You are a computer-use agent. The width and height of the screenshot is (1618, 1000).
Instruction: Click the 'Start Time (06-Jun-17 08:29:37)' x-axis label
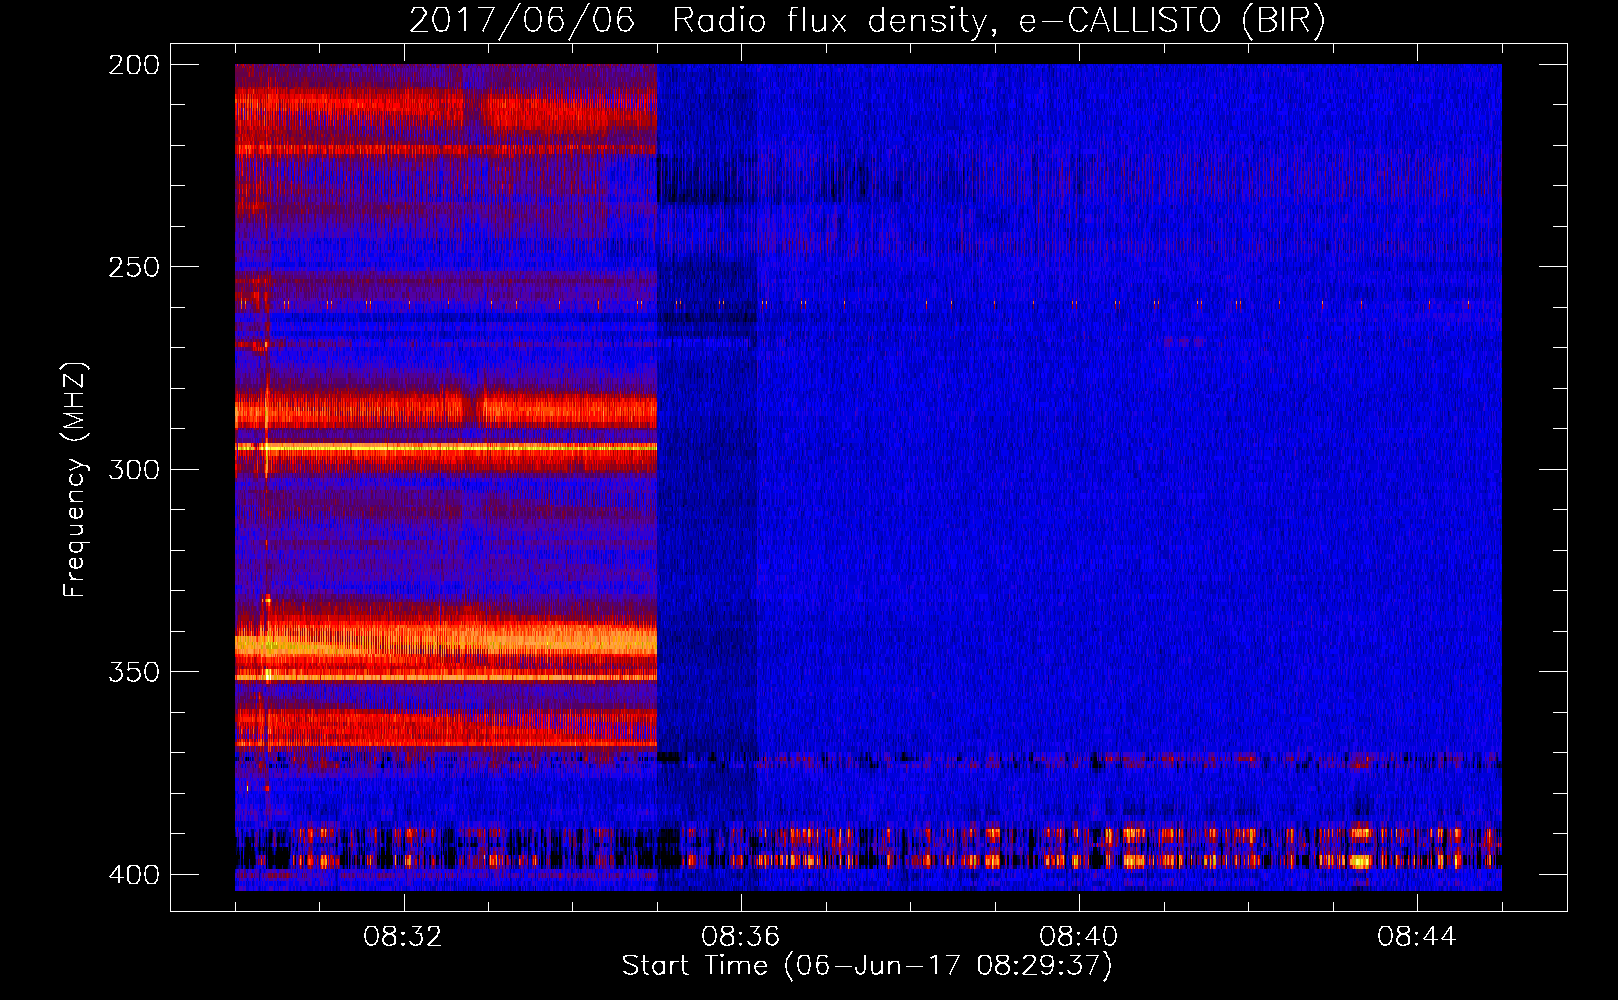(x=867, y=966)
